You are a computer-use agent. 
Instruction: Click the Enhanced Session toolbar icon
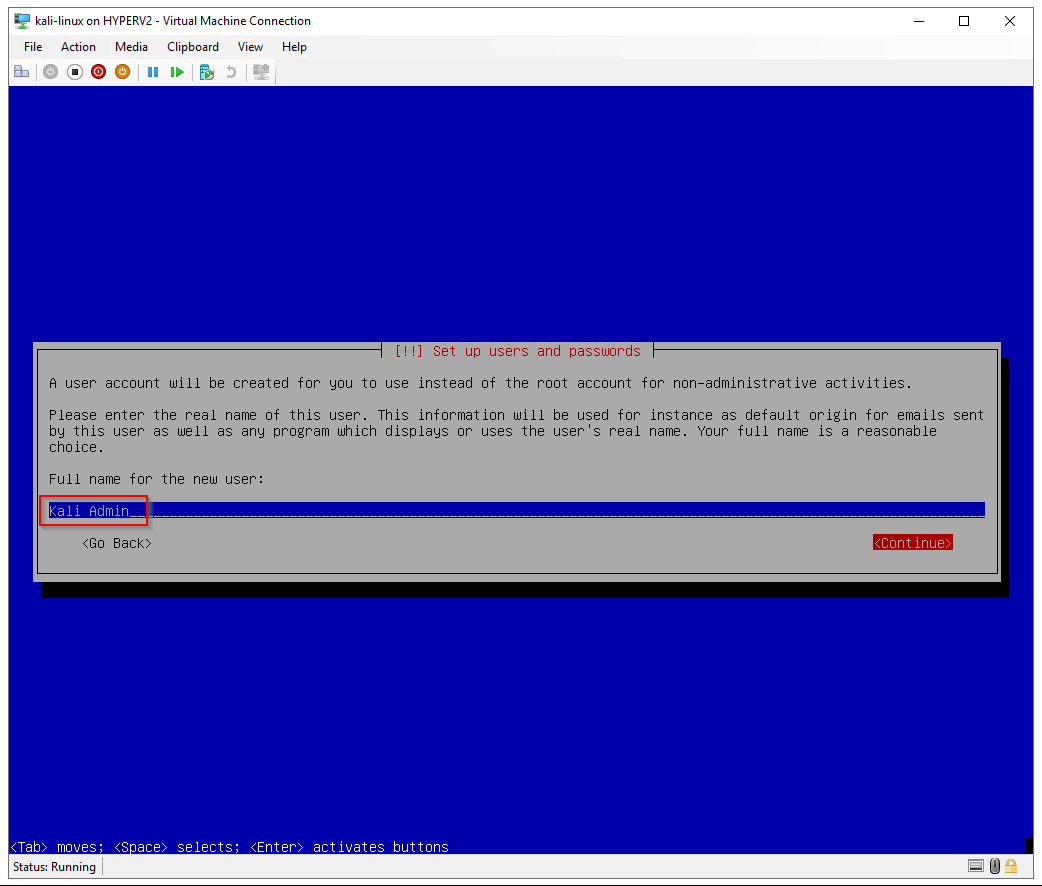[x=261, y=72]
